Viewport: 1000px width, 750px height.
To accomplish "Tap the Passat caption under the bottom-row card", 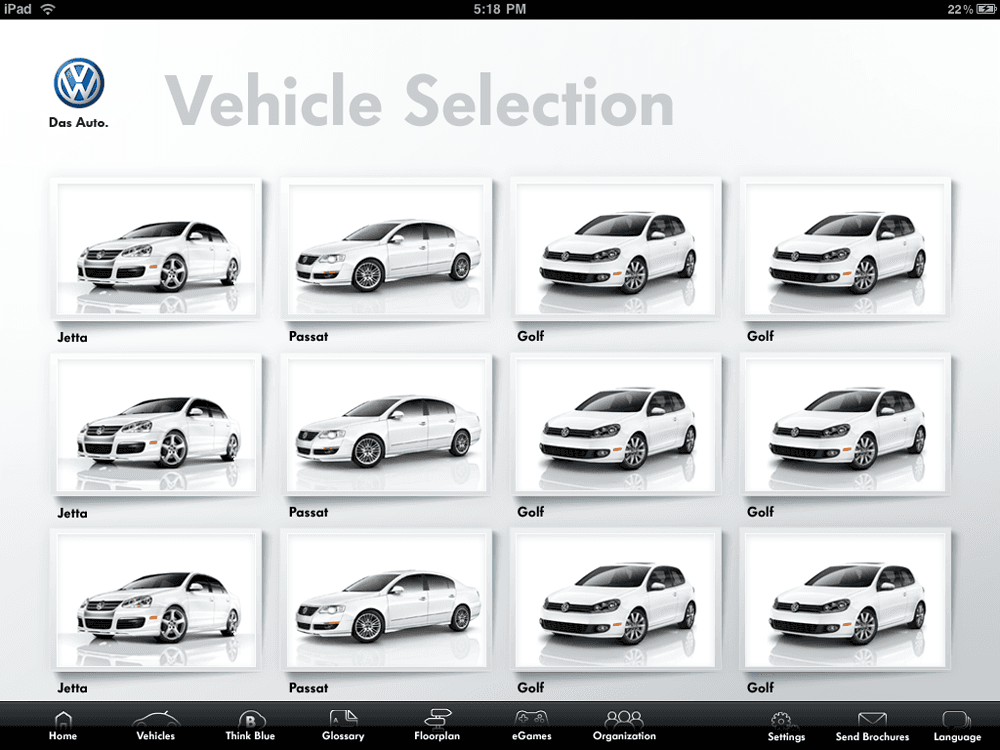I will tap(309, 688).
